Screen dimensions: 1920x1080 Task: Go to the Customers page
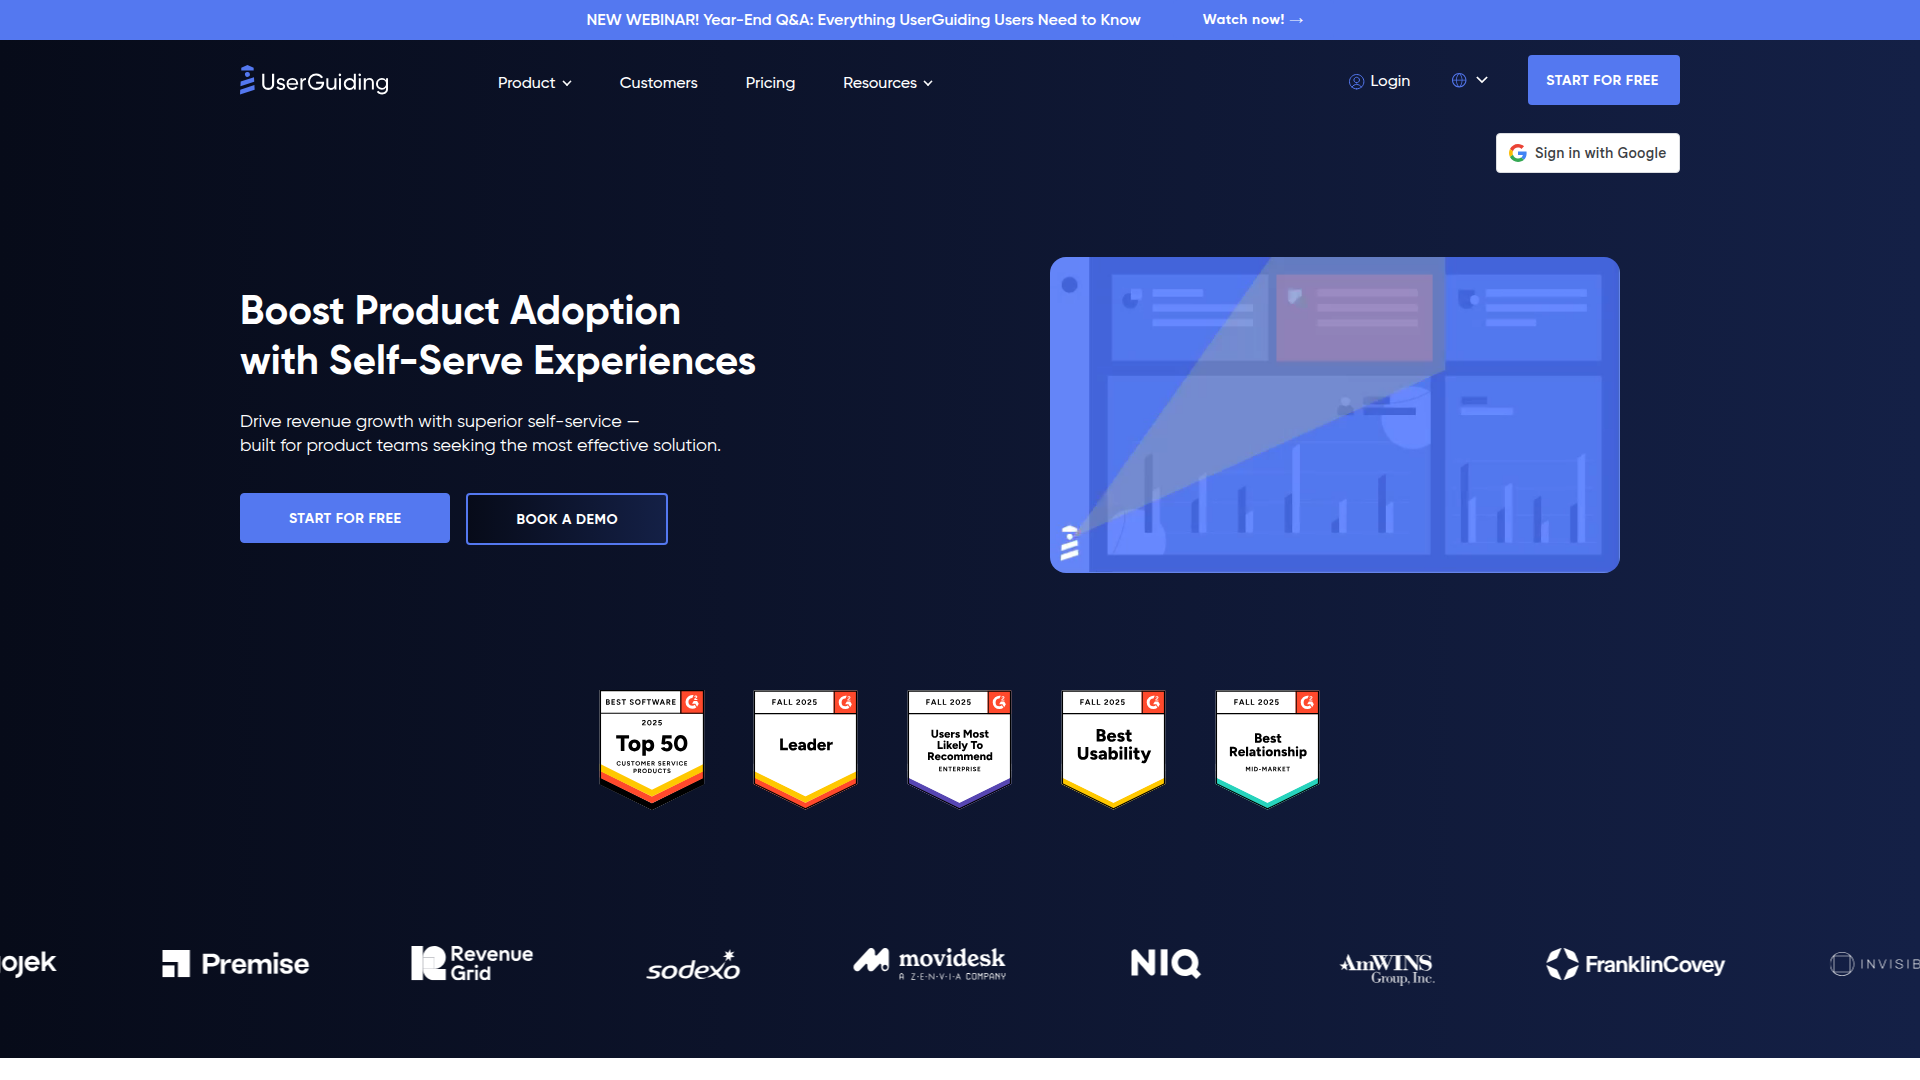[x=658, y=83]
